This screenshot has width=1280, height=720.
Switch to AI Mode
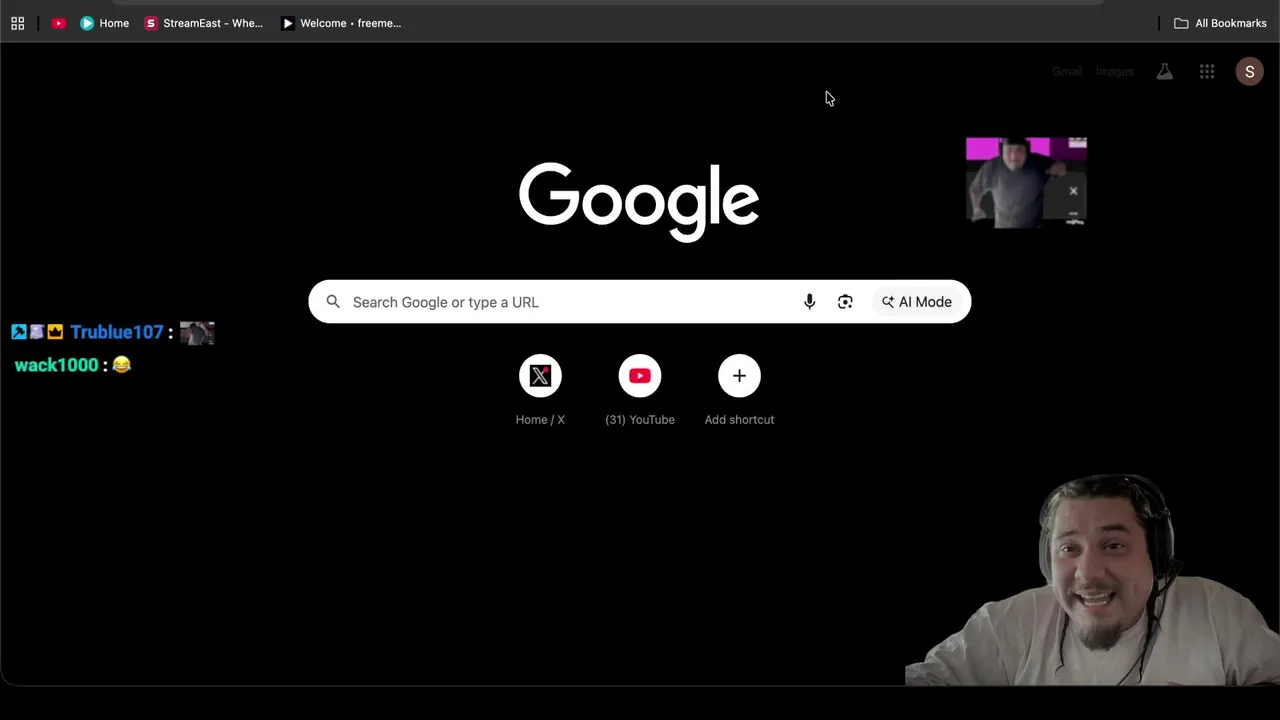916,302
